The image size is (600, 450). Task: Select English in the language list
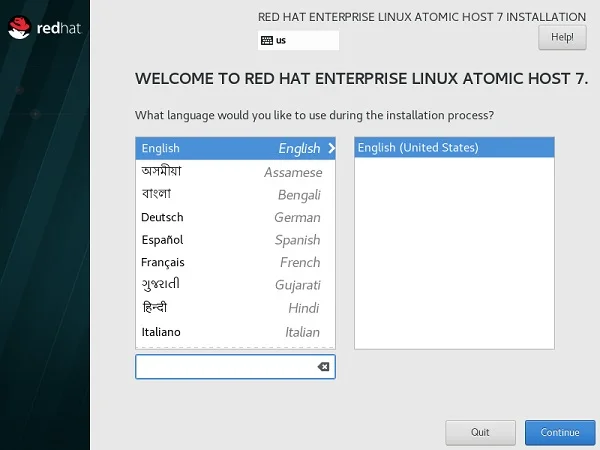click(x=235, y=148)
